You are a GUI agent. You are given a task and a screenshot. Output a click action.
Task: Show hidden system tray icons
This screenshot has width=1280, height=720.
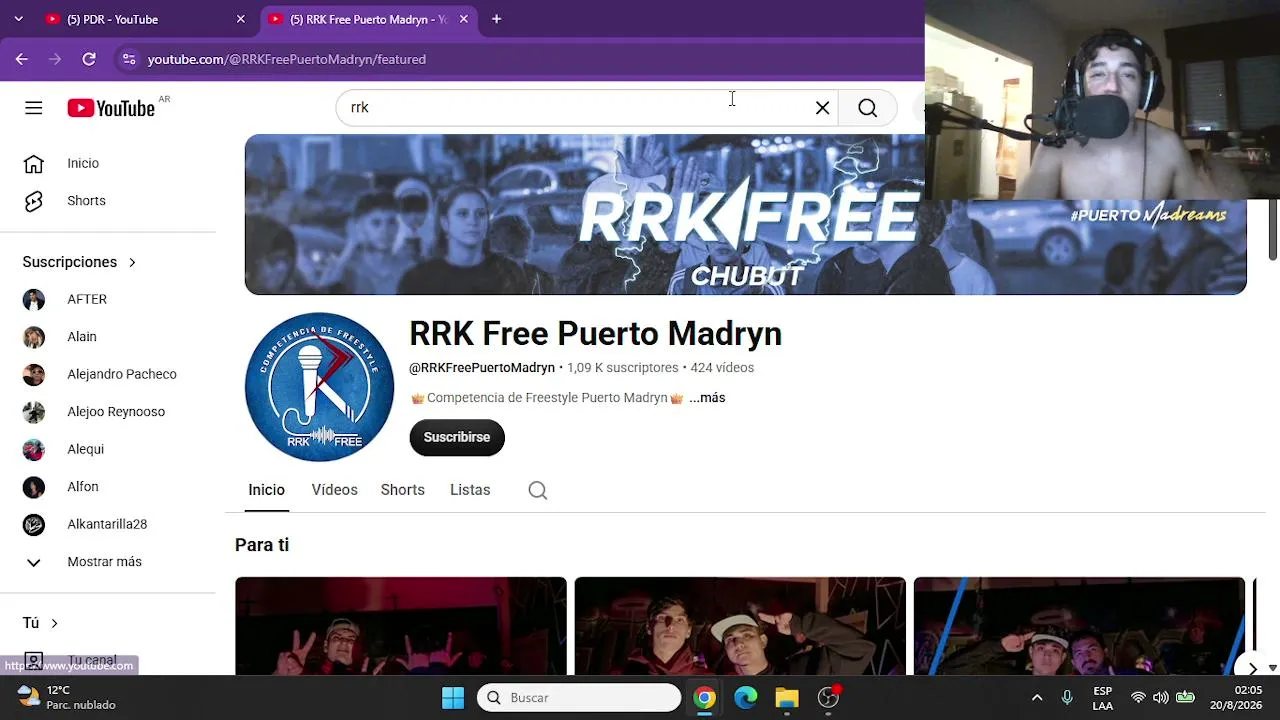[1037, 698]
